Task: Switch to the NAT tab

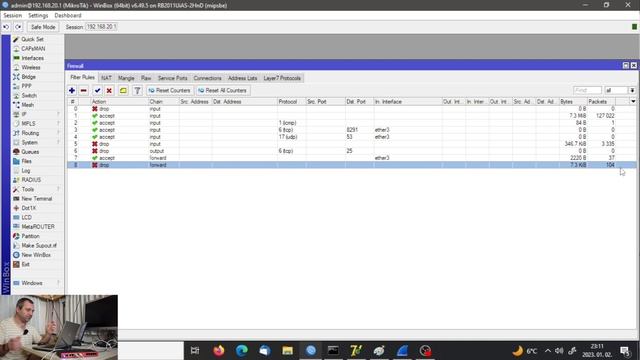Action: [x=106, y=78]
